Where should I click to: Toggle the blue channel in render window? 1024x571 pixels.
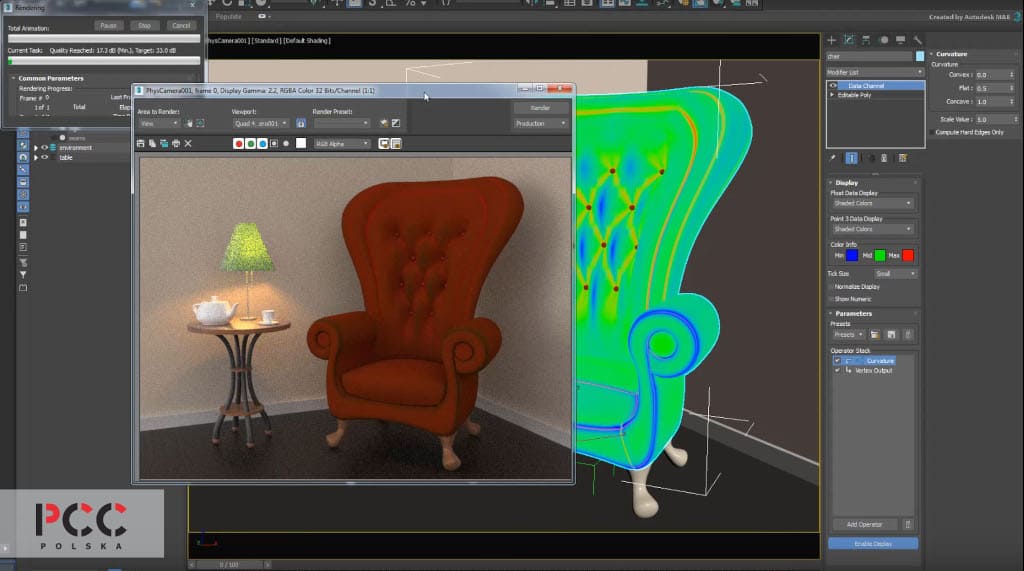[x=262, y=144]
